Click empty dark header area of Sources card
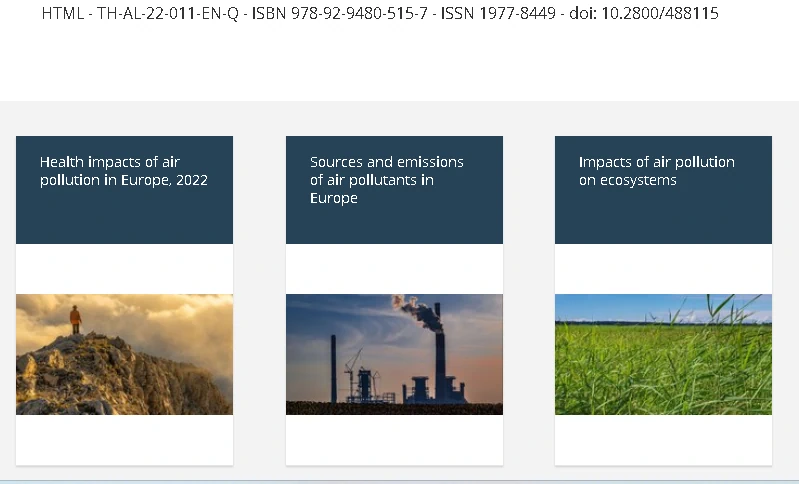This screenshot has height=484, width=799. coord(394,227)
